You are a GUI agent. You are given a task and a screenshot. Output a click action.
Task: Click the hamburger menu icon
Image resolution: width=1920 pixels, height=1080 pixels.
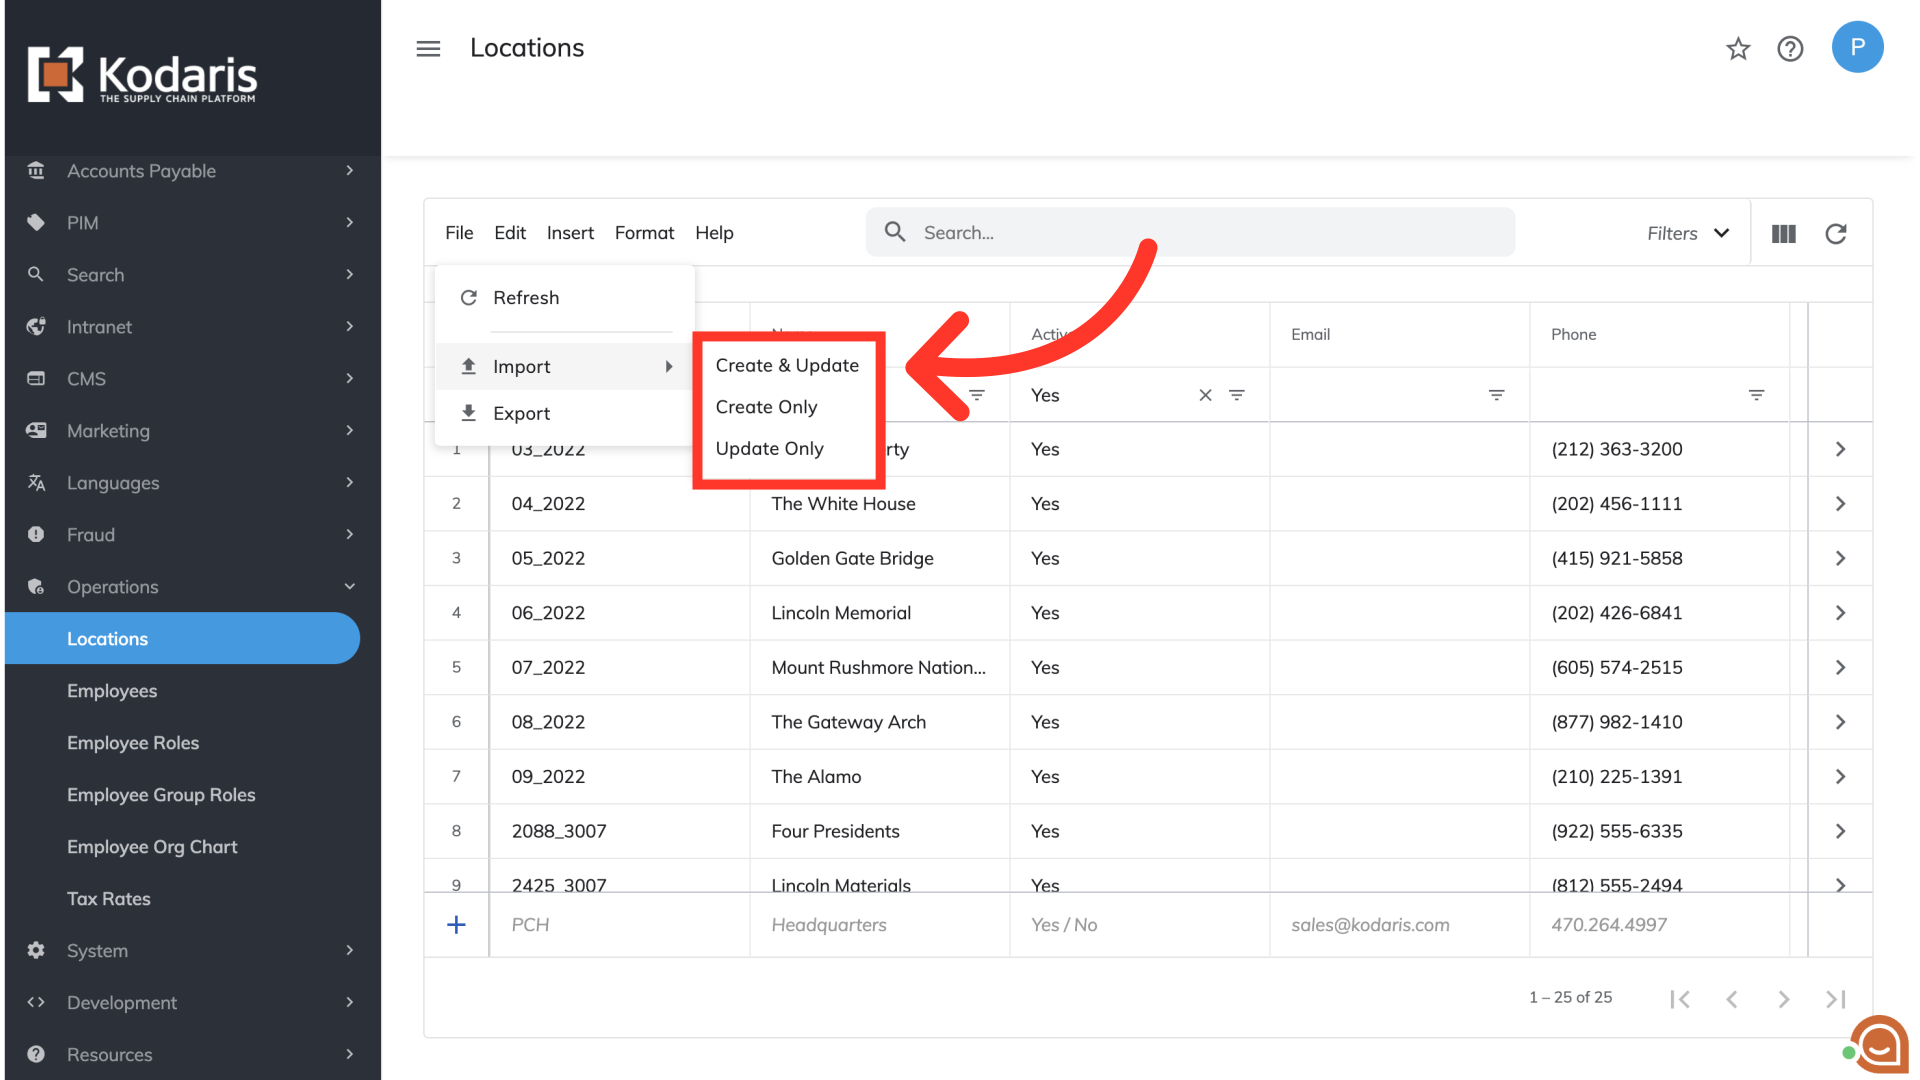pos(428,48)
